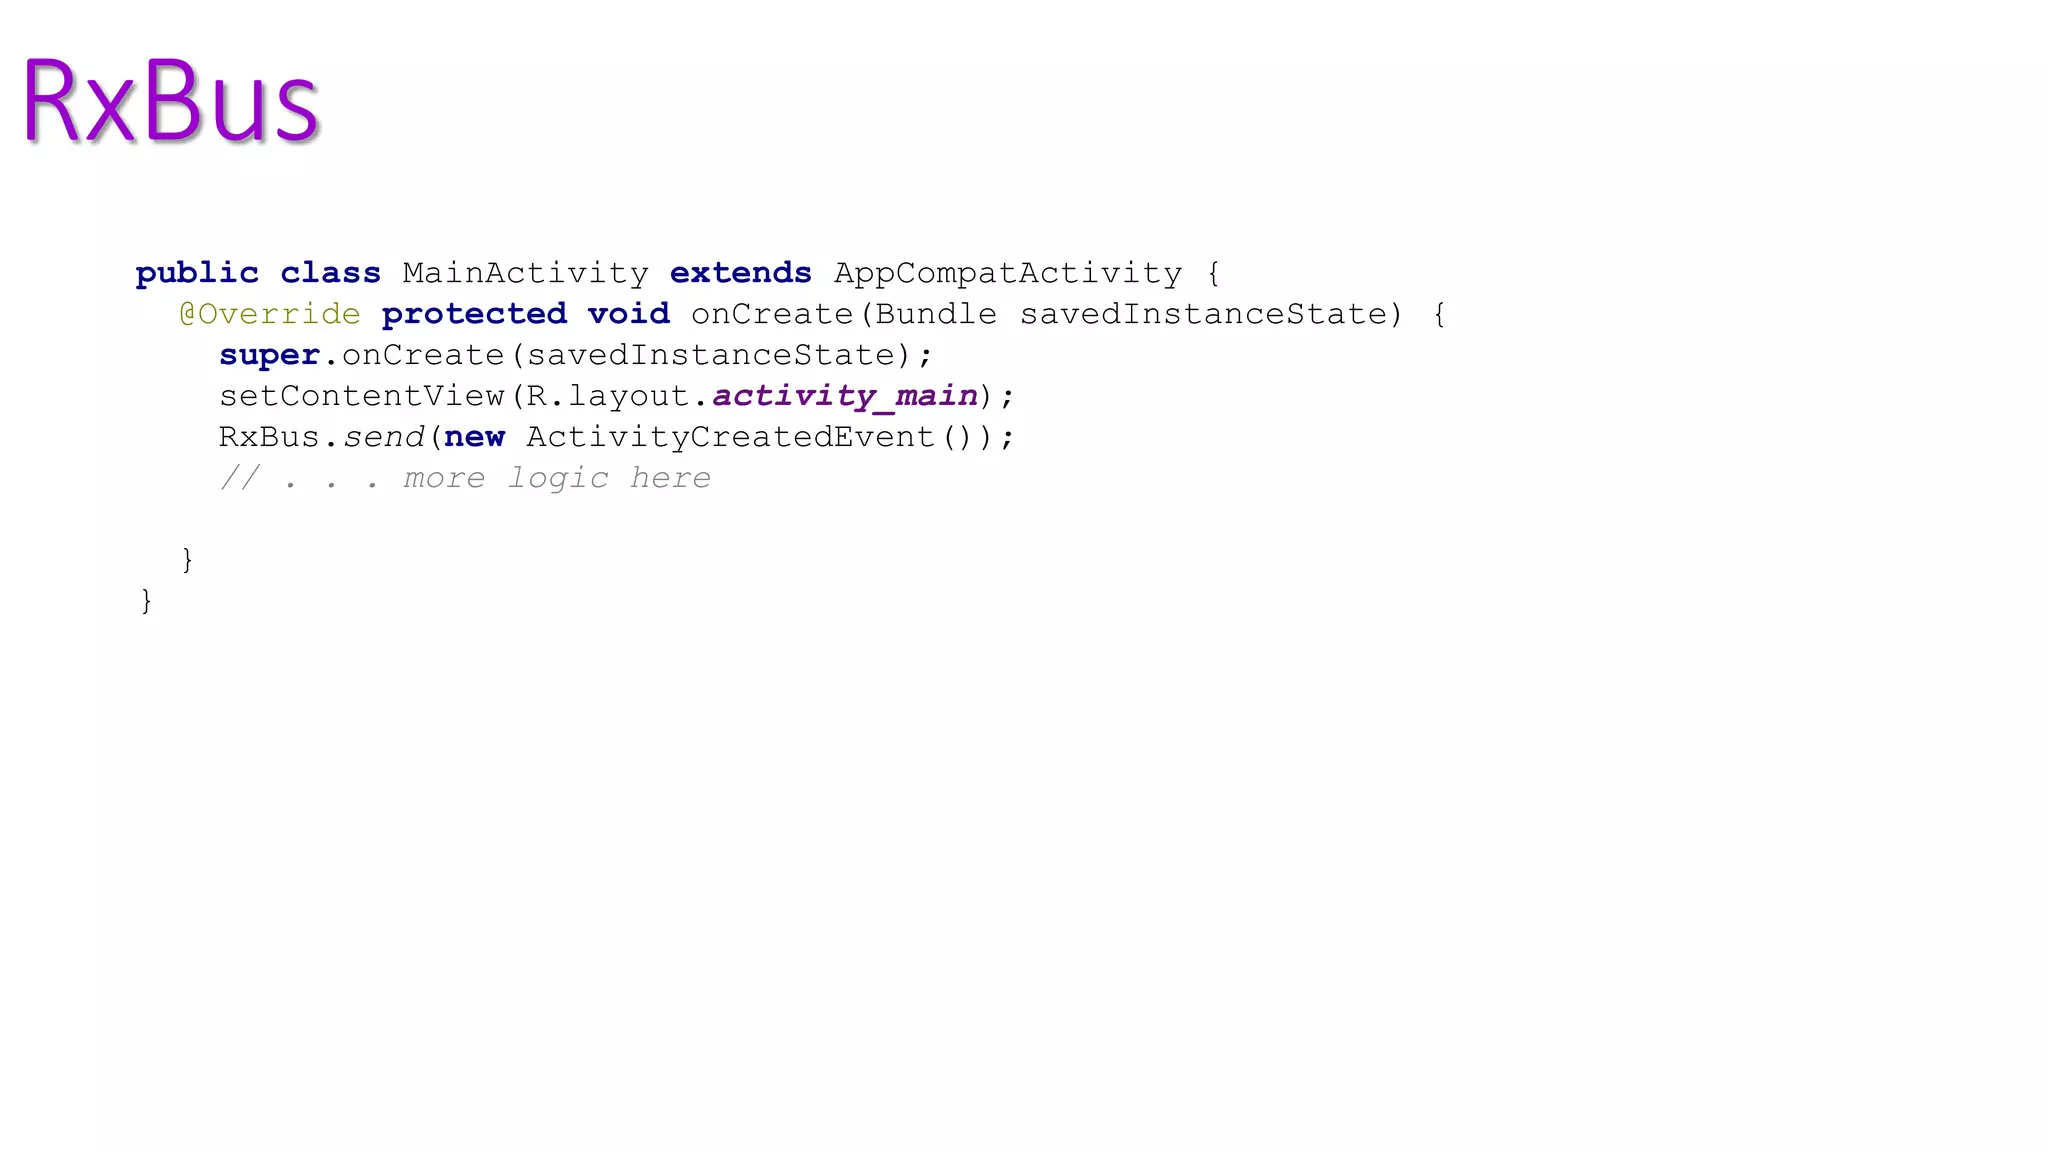Click the RxBus class reference in code
Screen dimensions: 2048x1152
click(x=269, y=437)
